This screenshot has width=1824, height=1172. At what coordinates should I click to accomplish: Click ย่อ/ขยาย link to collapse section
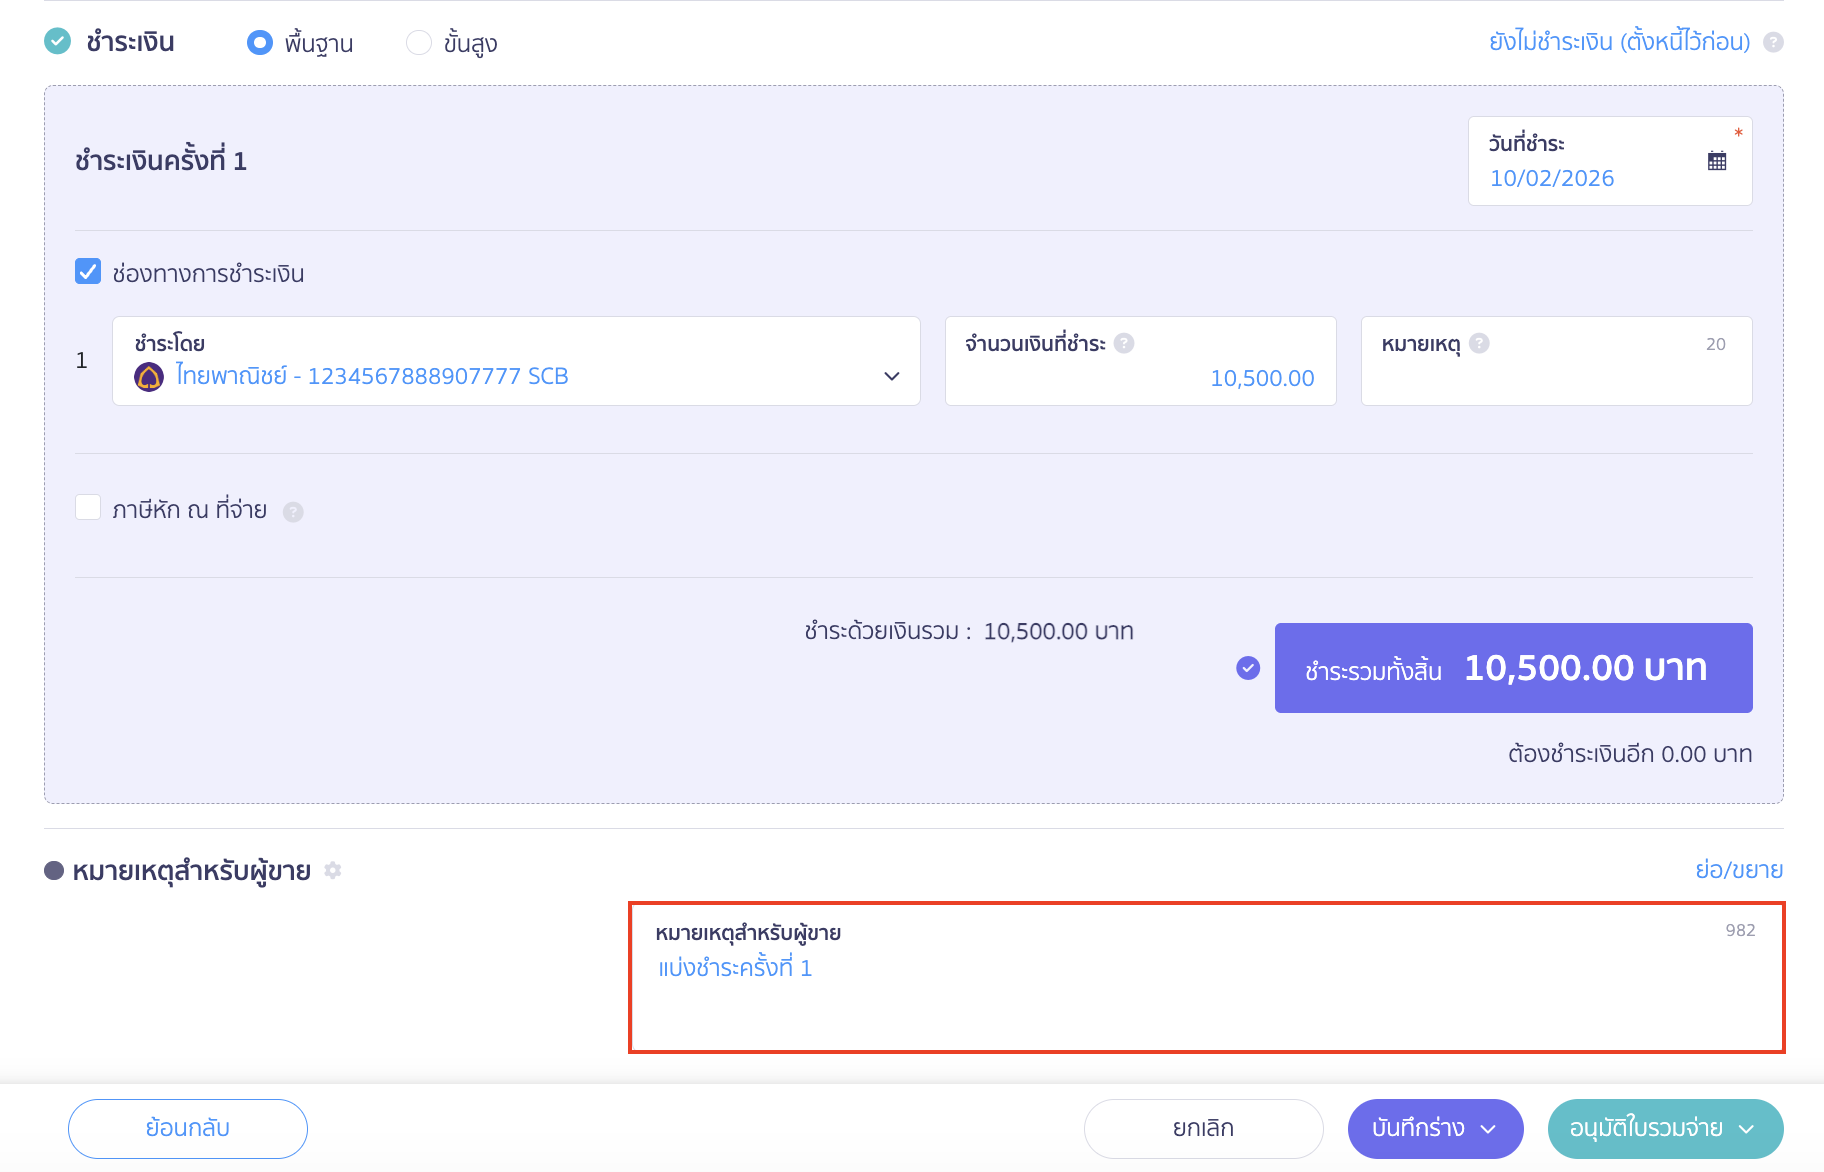pos(1739,870)
